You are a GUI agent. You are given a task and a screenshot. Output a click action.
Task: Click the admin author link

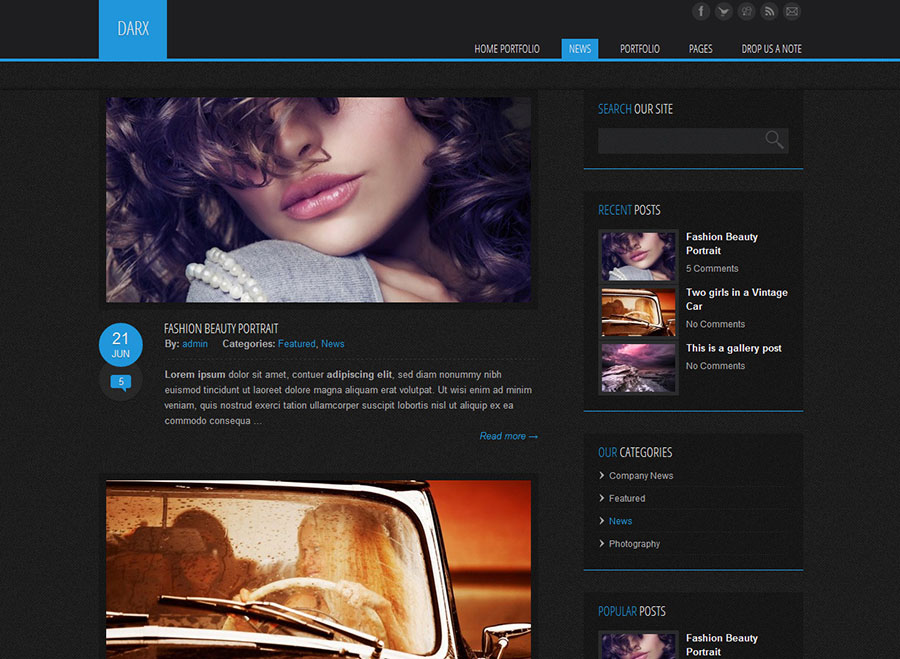point(195,344)
